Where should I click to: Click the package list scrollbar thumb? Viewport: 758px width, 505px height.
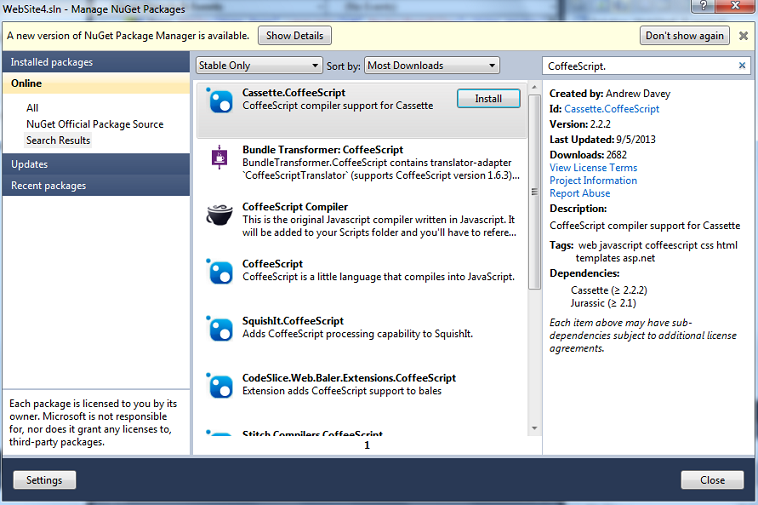[534, 192]
